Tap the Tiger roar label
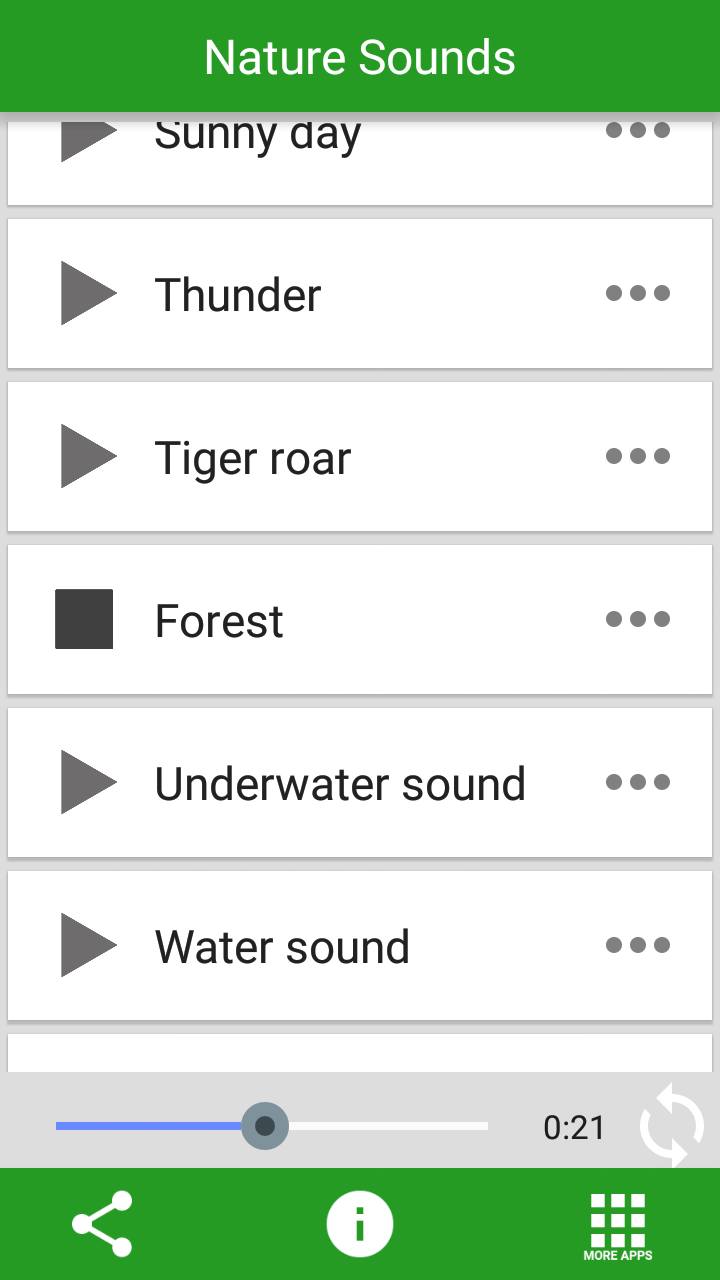 click(253, 458)
